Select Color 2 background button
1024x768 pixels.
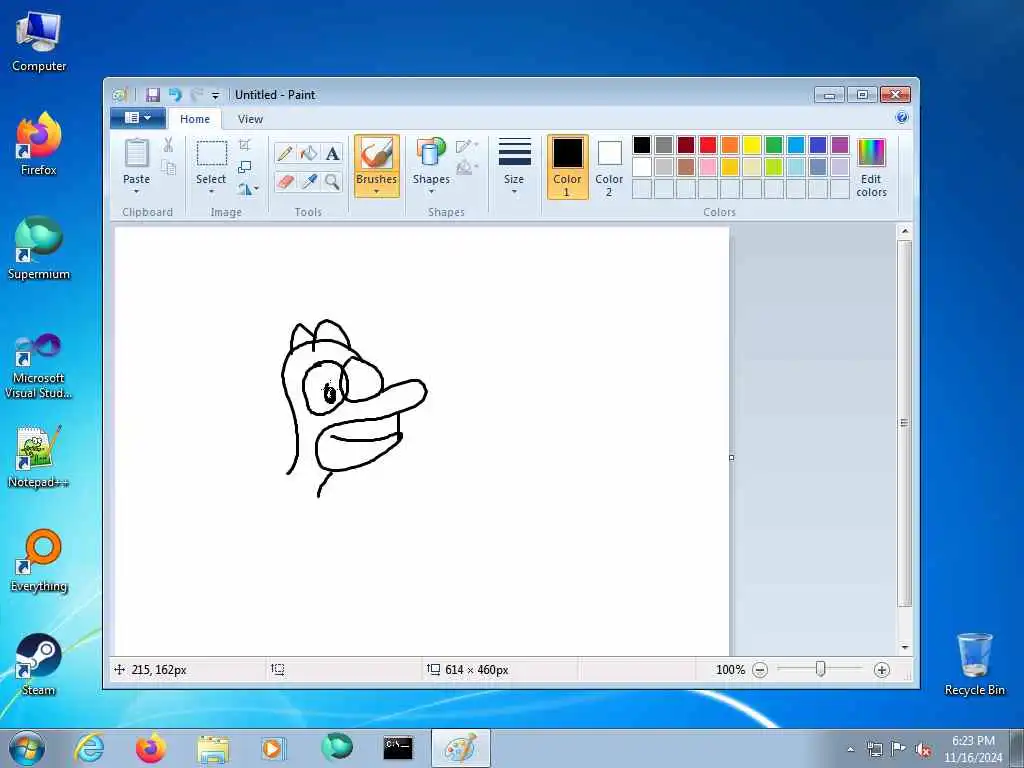[609, 167]
